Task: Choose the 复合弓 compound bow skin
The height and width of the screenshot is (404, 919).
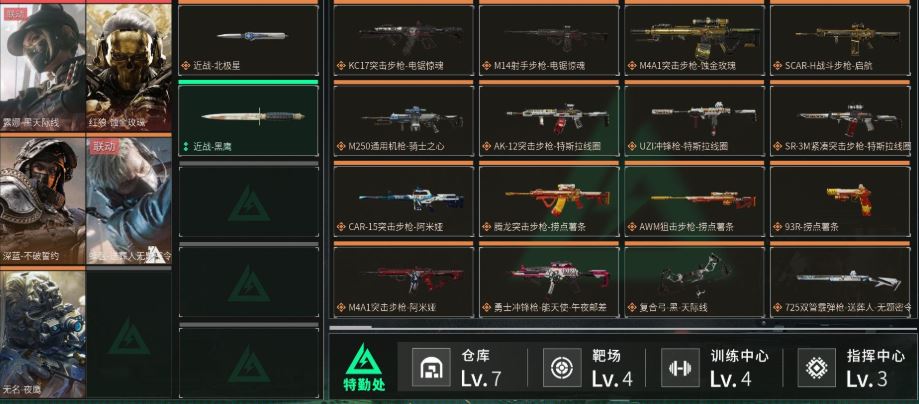Action: pos(695,281)
